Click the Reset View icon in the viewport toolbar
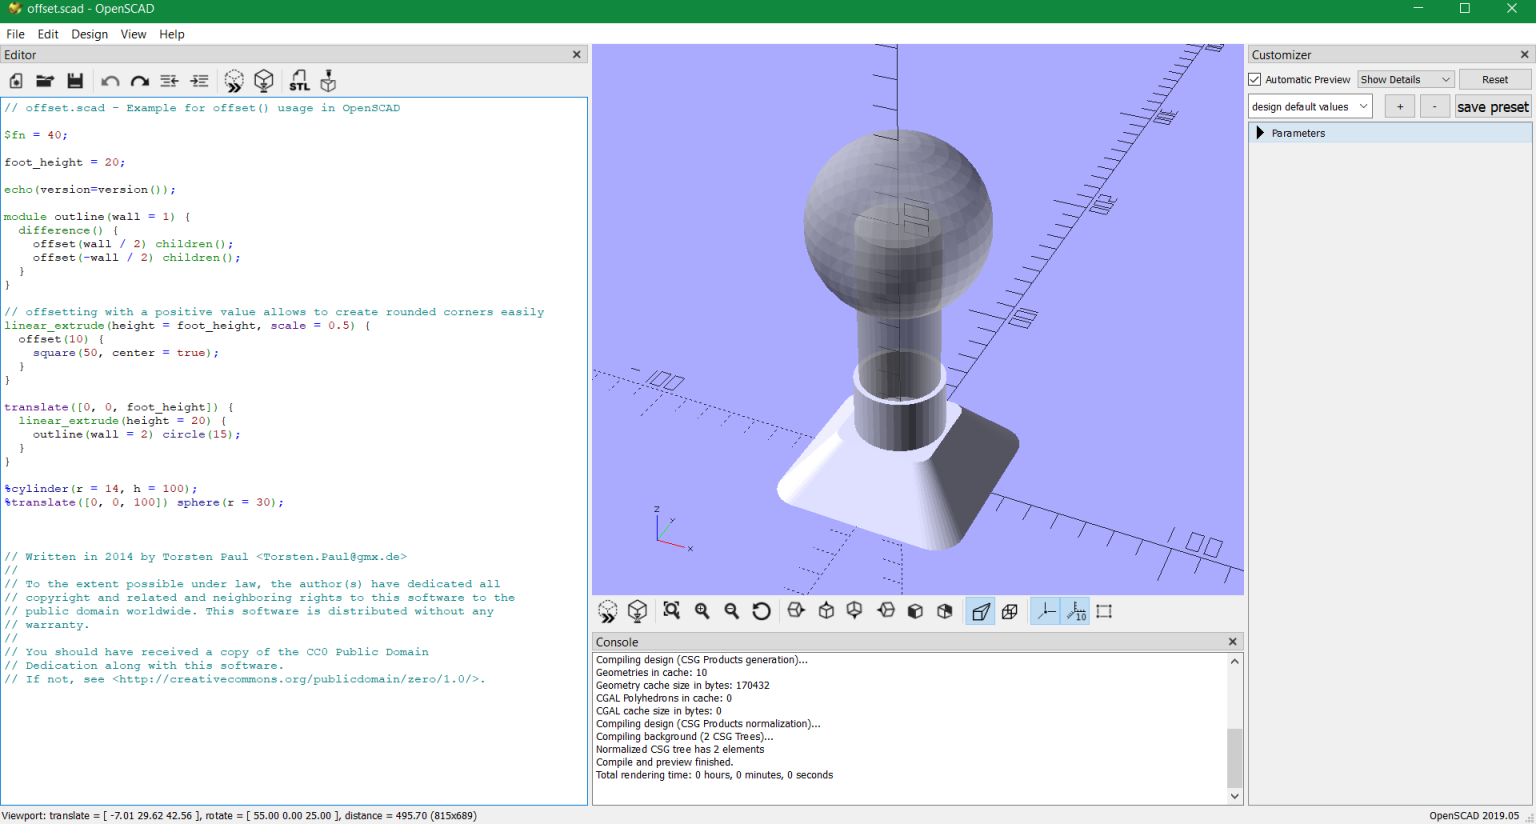The image size is (1536, 824). 760,611
